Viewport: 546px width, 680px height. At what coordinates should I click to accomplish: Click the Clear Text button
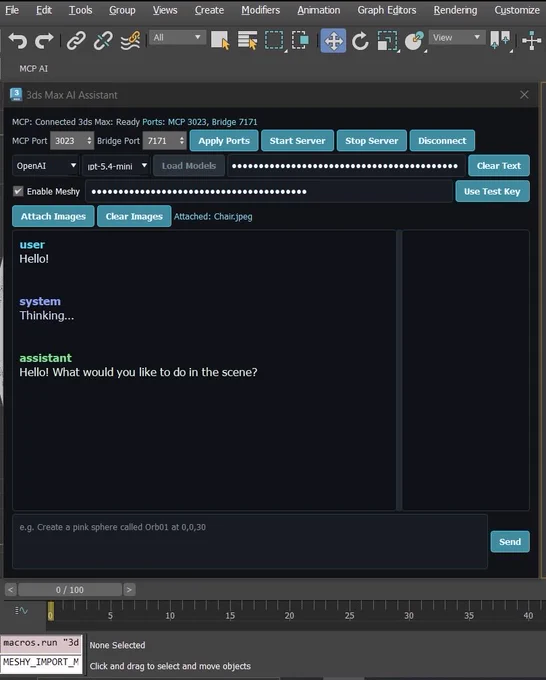click(499, 166)
